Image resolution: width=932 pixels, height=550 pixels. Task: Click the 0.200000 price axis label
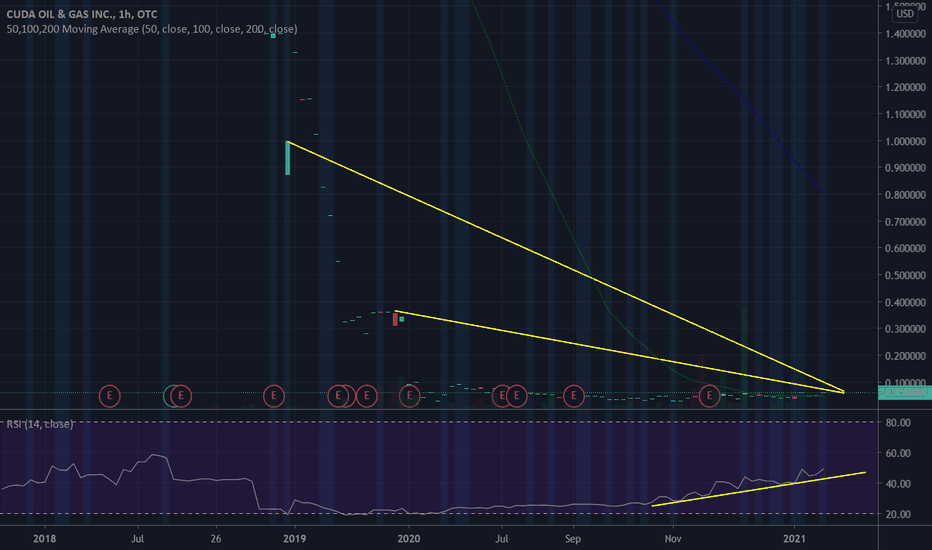tap(905, 356)
